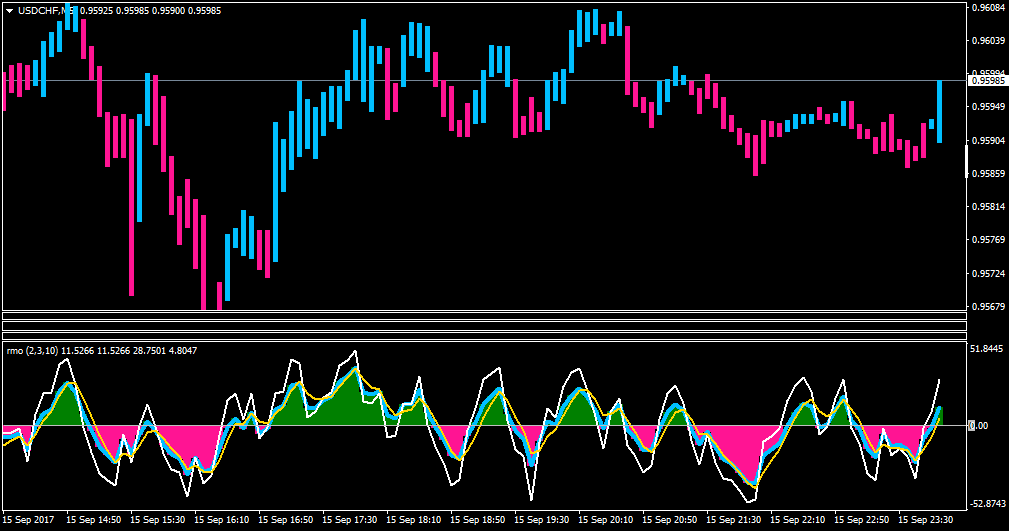Click the 15 Sep 18:10 time label
Image resolution: width=1009 pixels, height=531 pixels.
[414, 519]
